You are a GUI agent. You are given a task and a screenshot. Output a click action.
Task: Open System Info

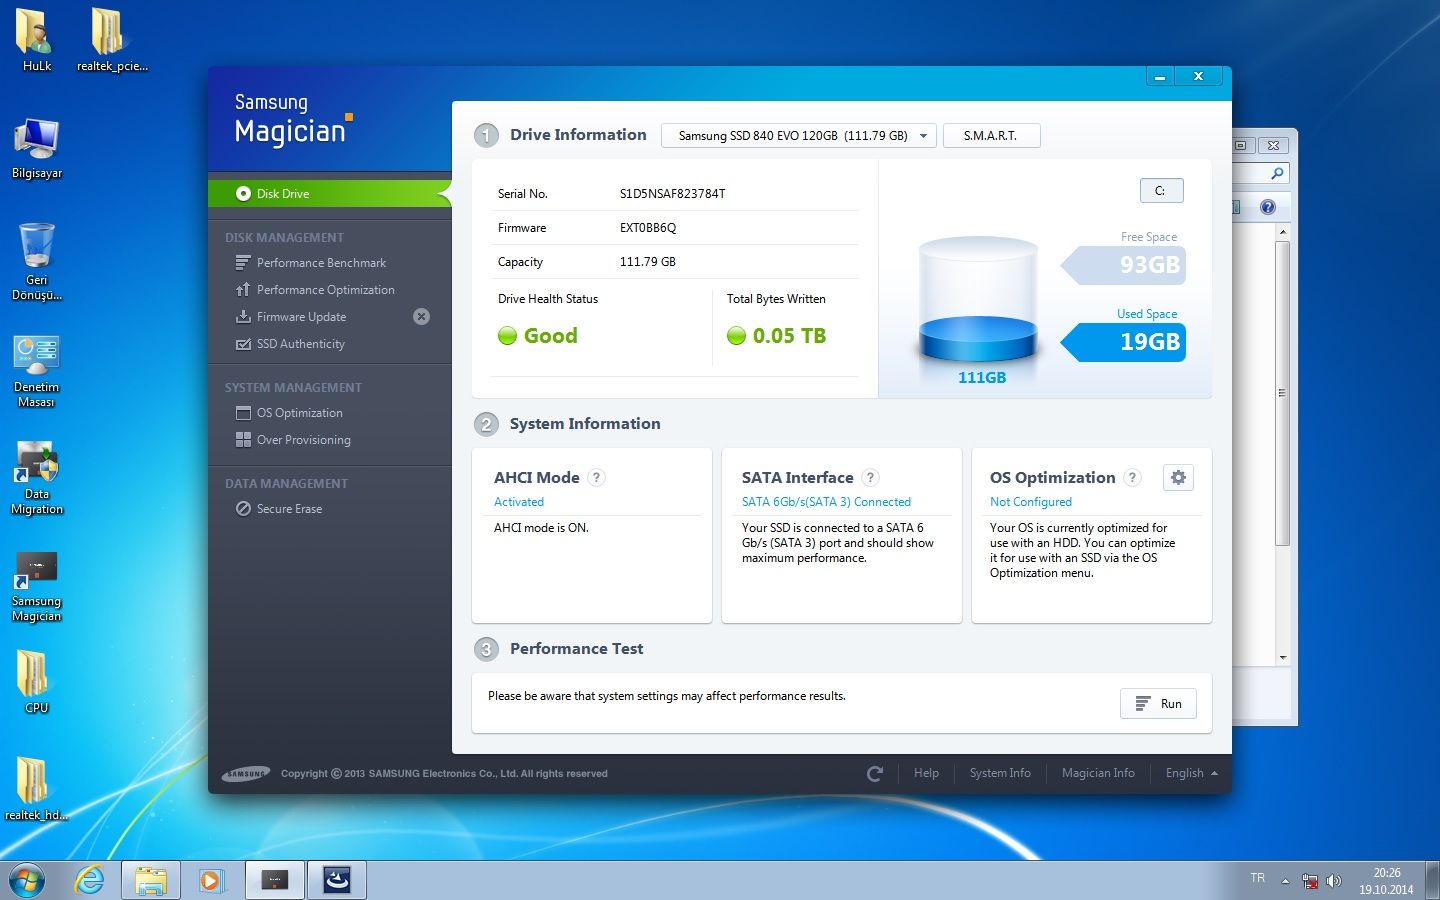click(1000, 773)
